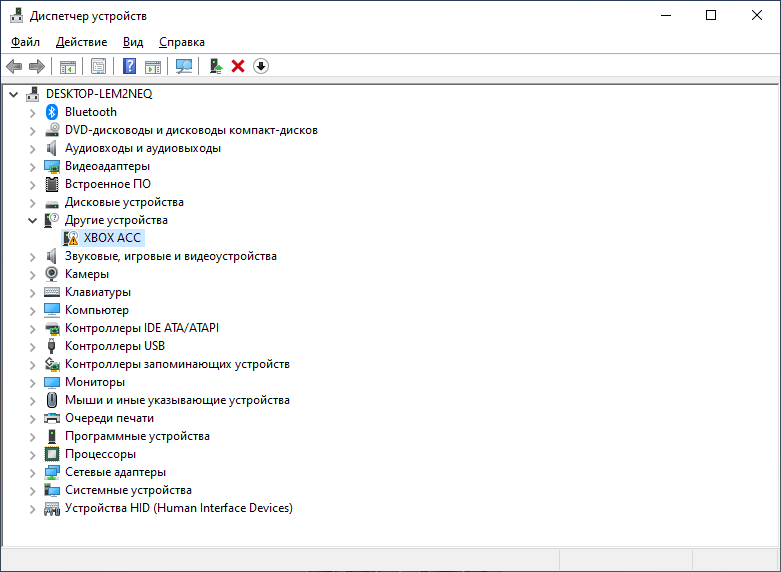Viewport: 781px width, 572px height.
Task: Open the Справка menu
Action: [182, 42]
